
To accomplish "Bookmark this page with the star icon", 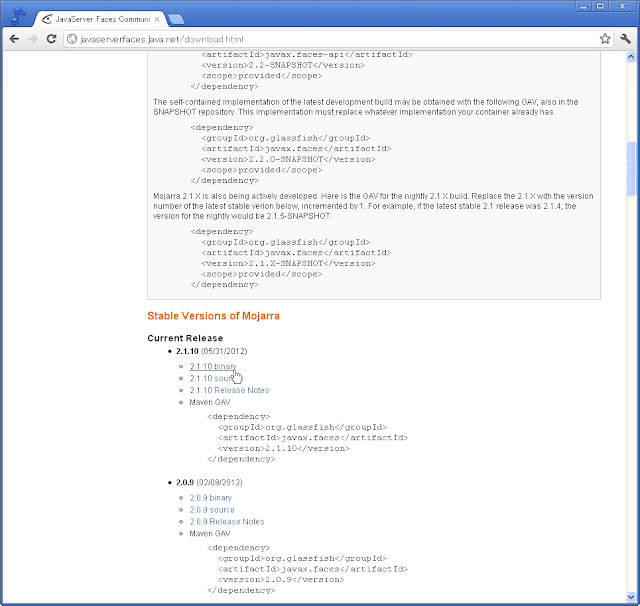I will 605,39.
